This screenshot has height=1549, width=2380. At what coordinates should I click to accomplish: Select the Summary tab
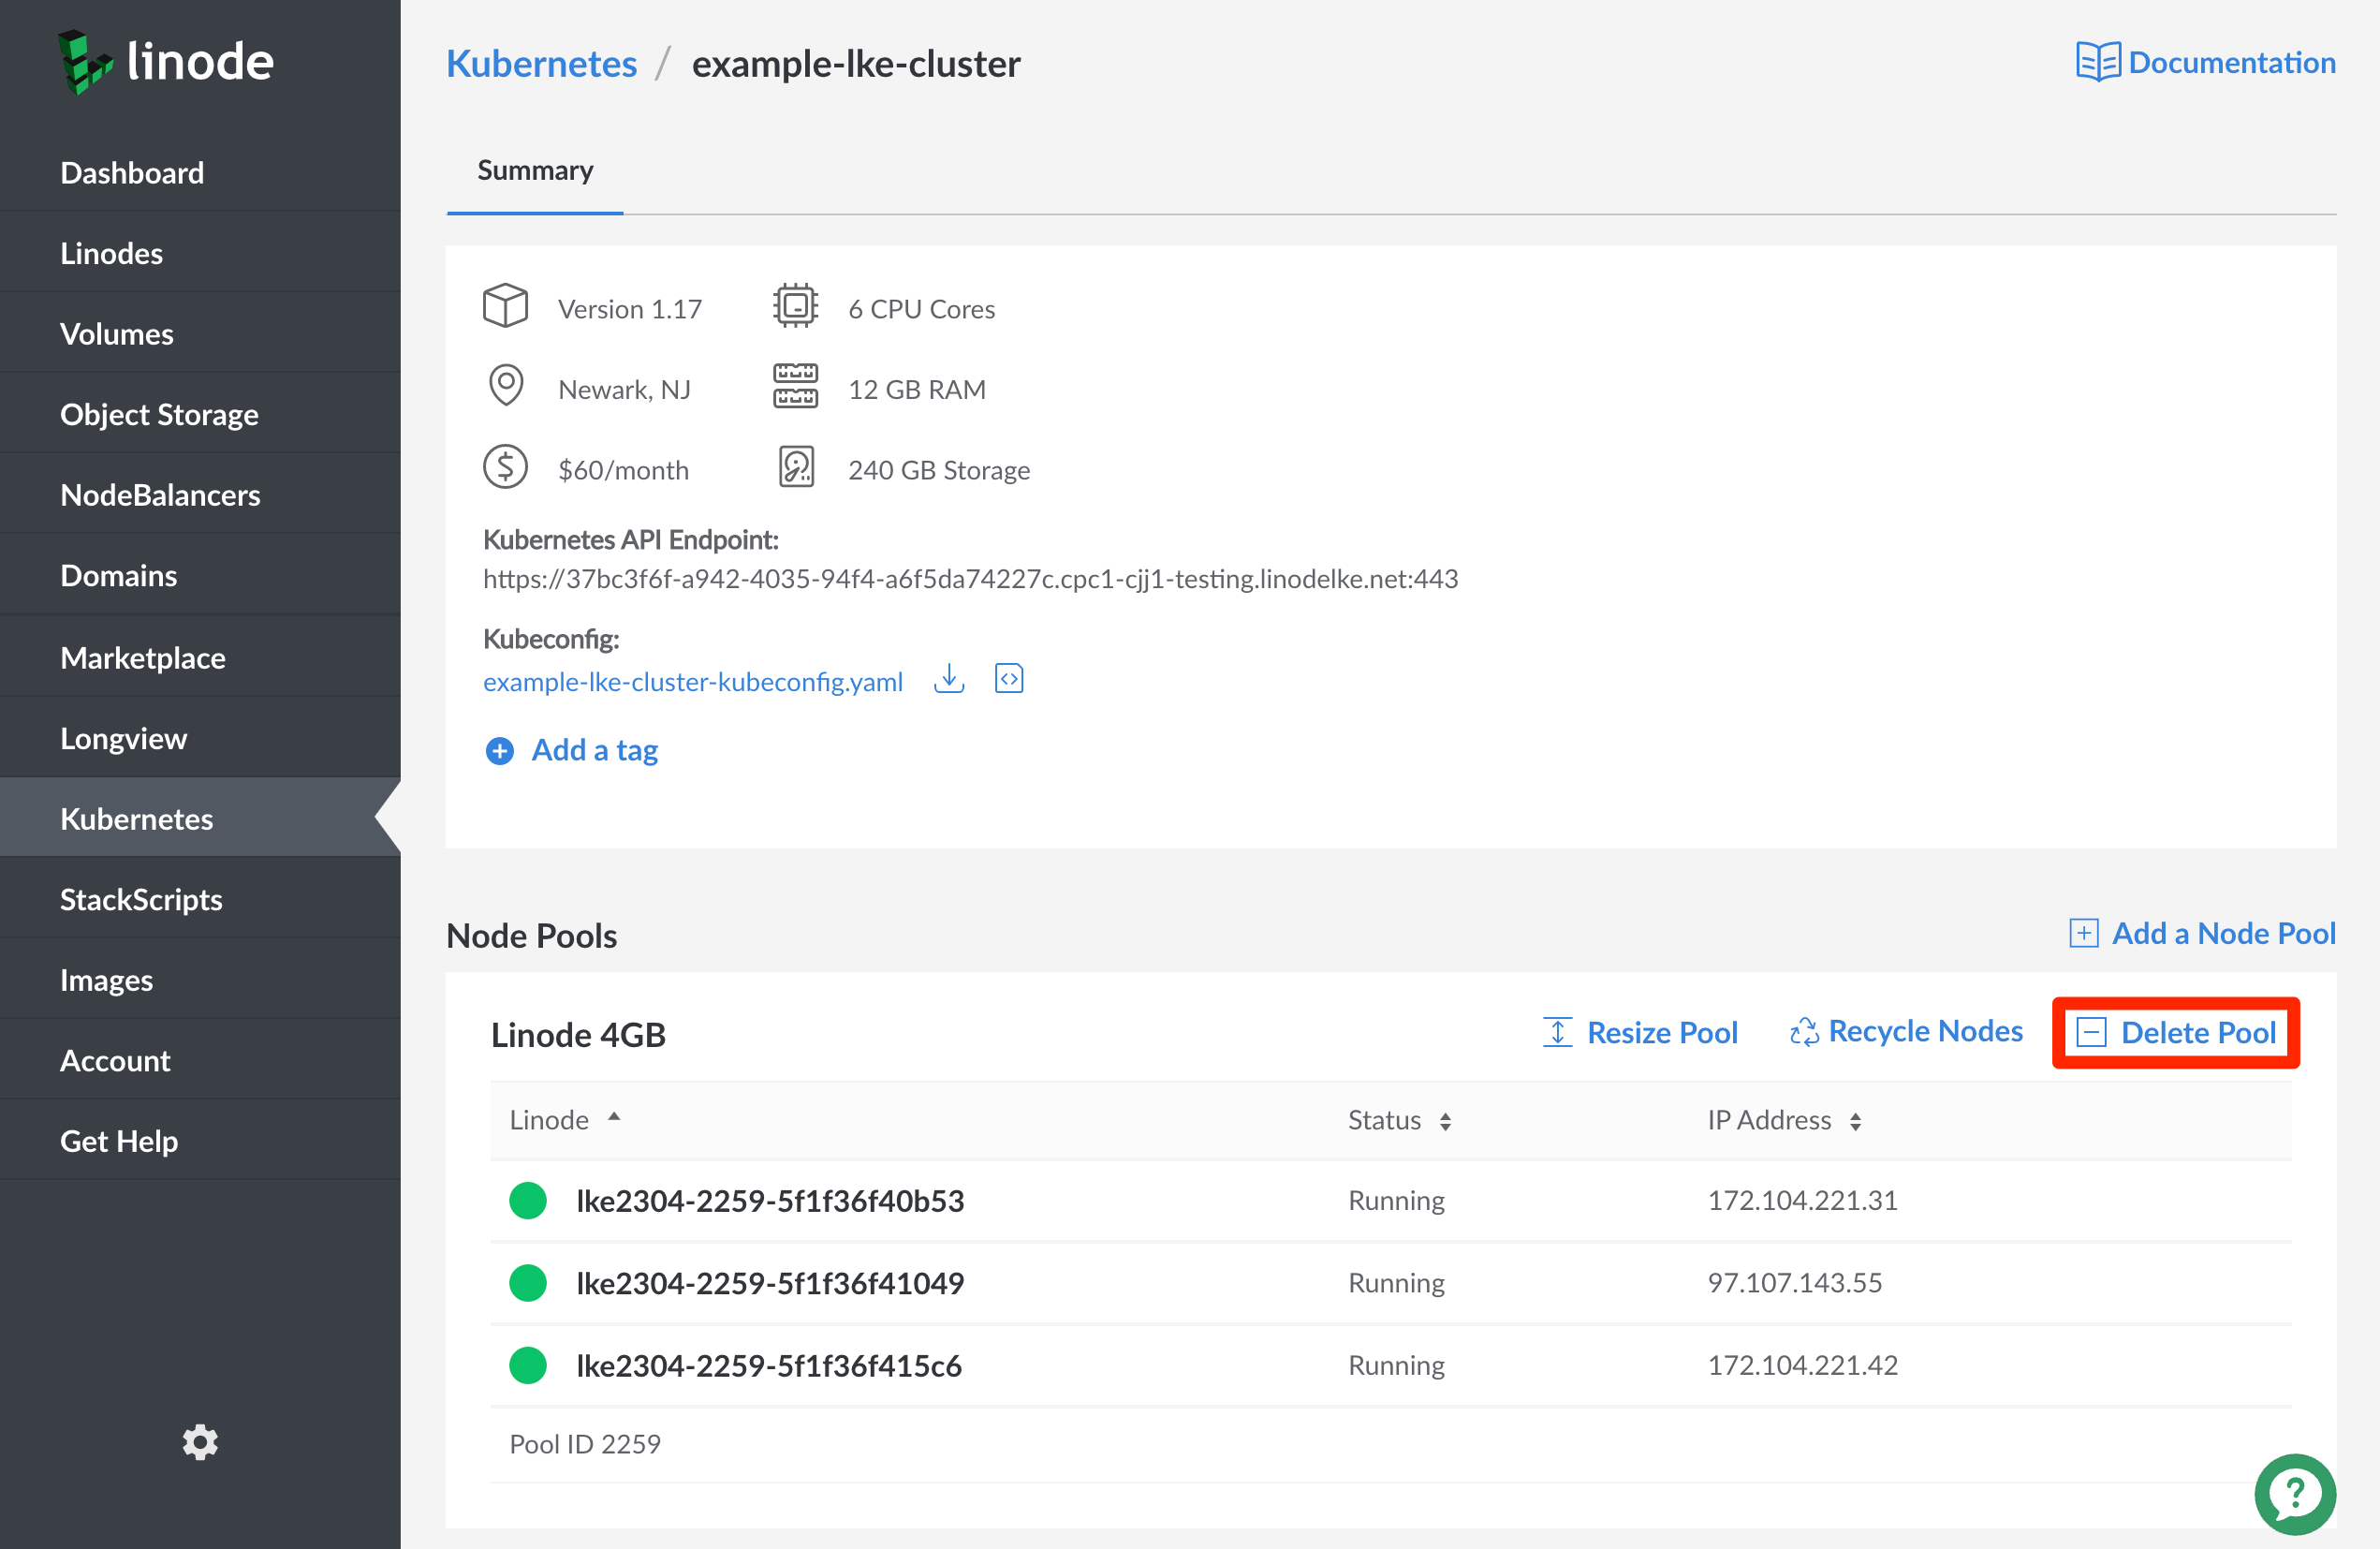tap(535, 170)
